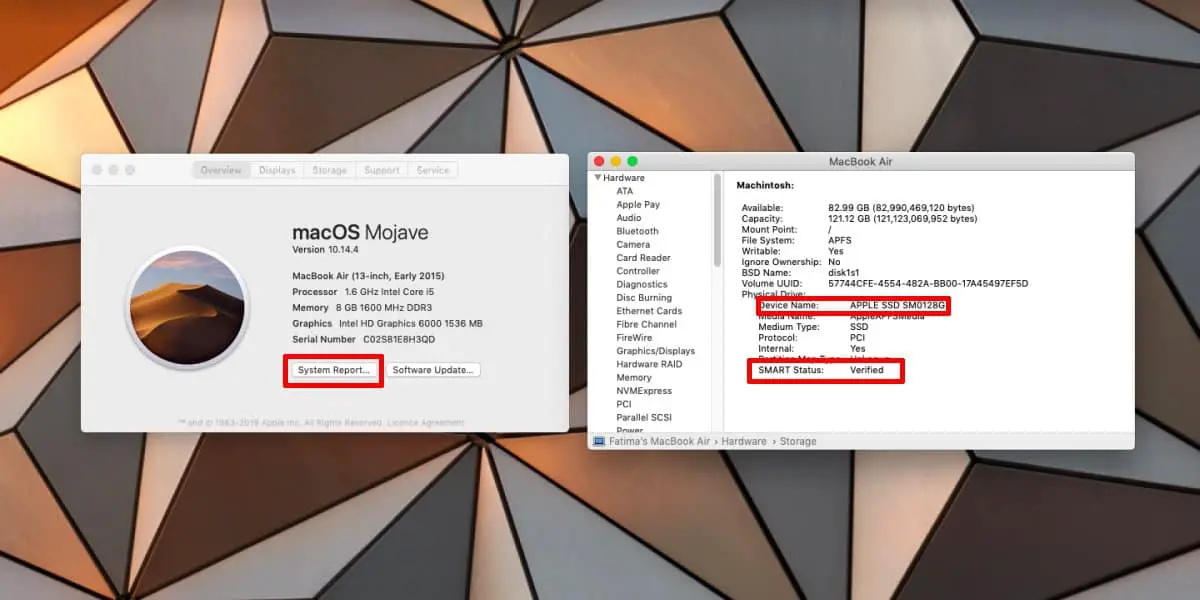Screen dimensions: 1200x600
Task: Select Apple Pay in the sidebar
Action: click(638, 204)
